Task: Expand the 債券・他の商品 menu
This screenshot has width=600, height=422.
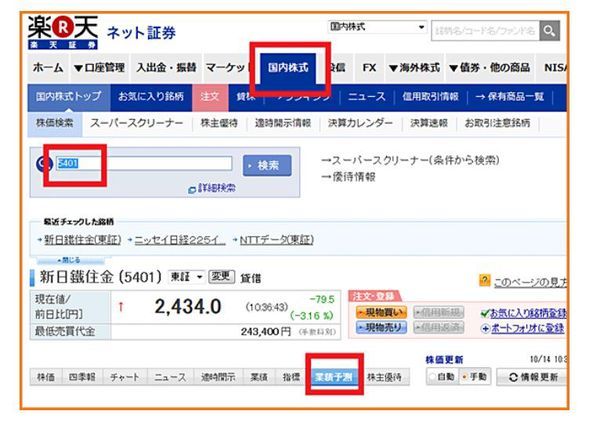Action: (x=489, y=68)
